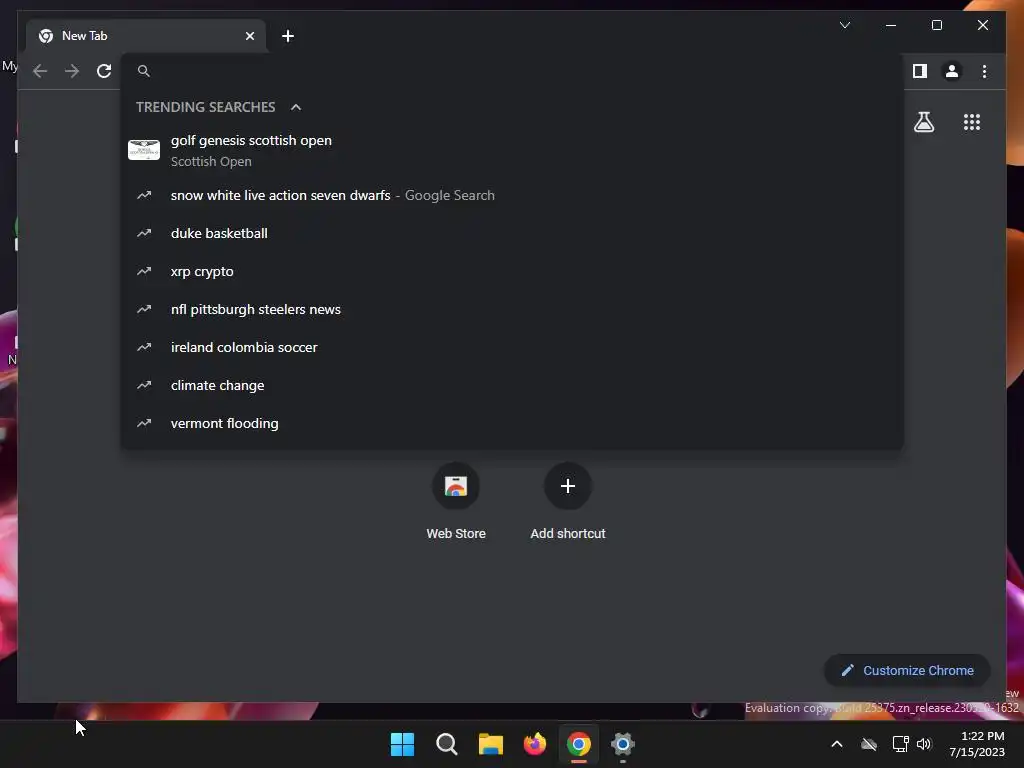Launch Firefox from the taskbar
1024x768 pixels.
click(535, 744)
